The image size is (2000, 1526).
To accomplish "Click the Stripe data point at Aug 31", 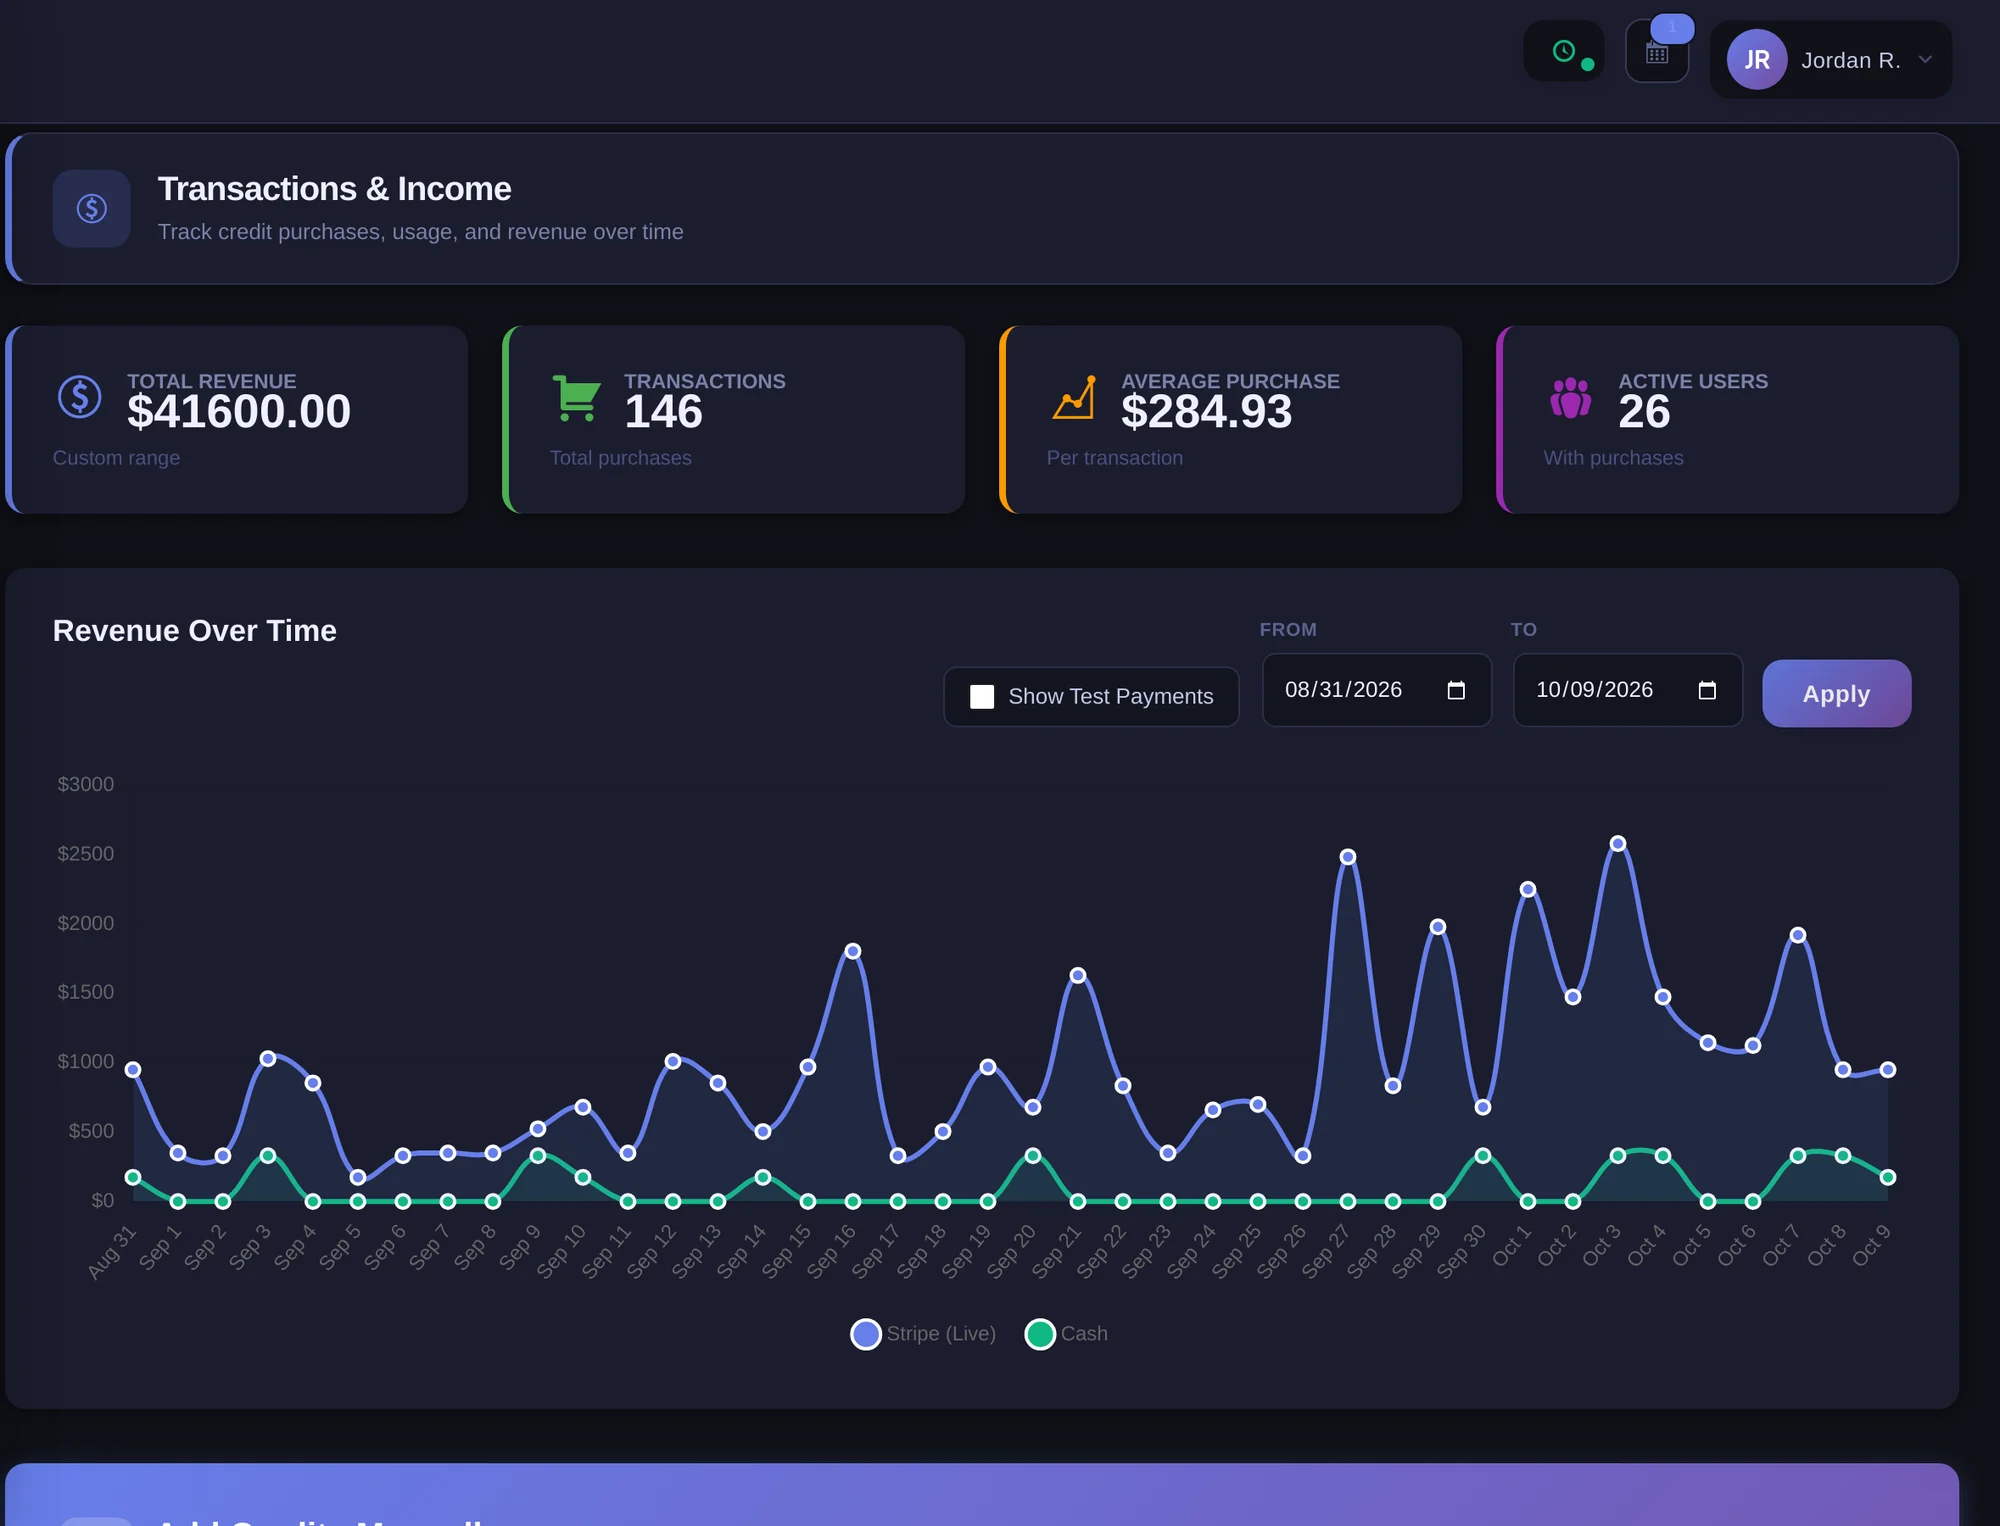I will pos(133,1070).
